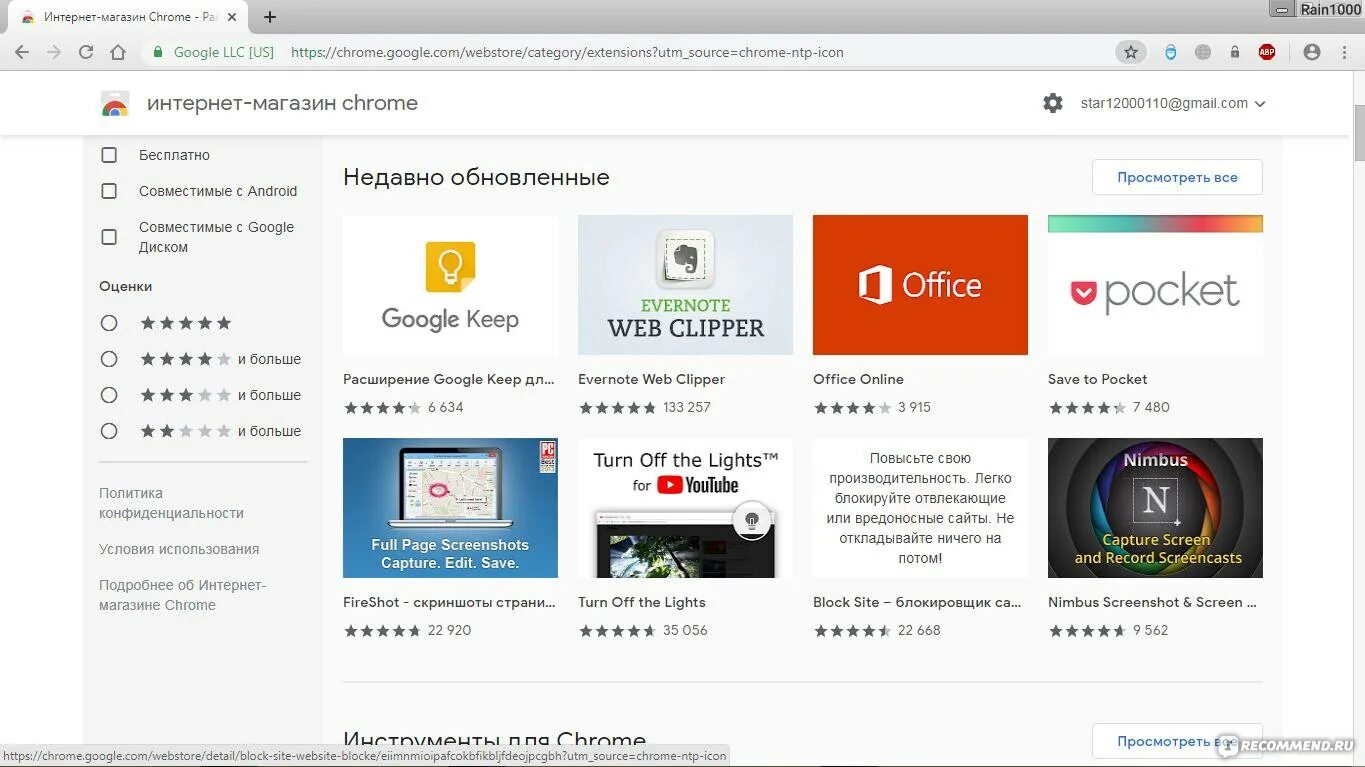
Task: Open Политика конфиденциальности link
Action: 171,503
